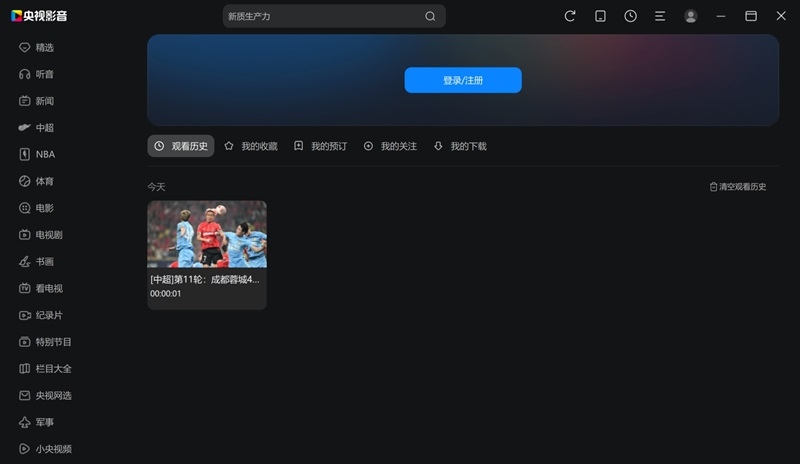The width and height of the screenshot is (800, 464).
Task: Open 听音 in the sidebar
Action: coord(44,74)
